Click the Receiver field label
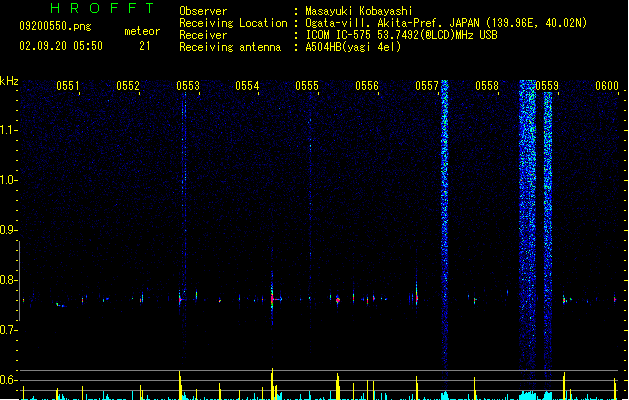This screenshot has height=400, width=629. (x=203, y=35)
